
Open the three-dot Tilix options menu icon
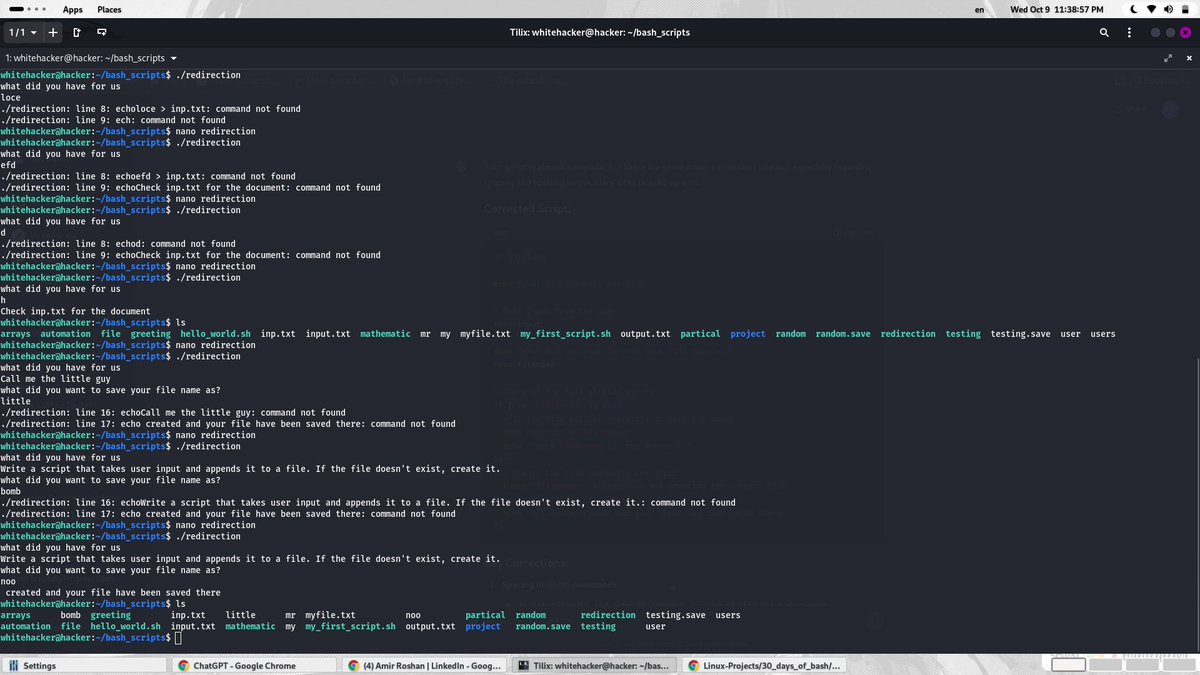click(1130, 32)
